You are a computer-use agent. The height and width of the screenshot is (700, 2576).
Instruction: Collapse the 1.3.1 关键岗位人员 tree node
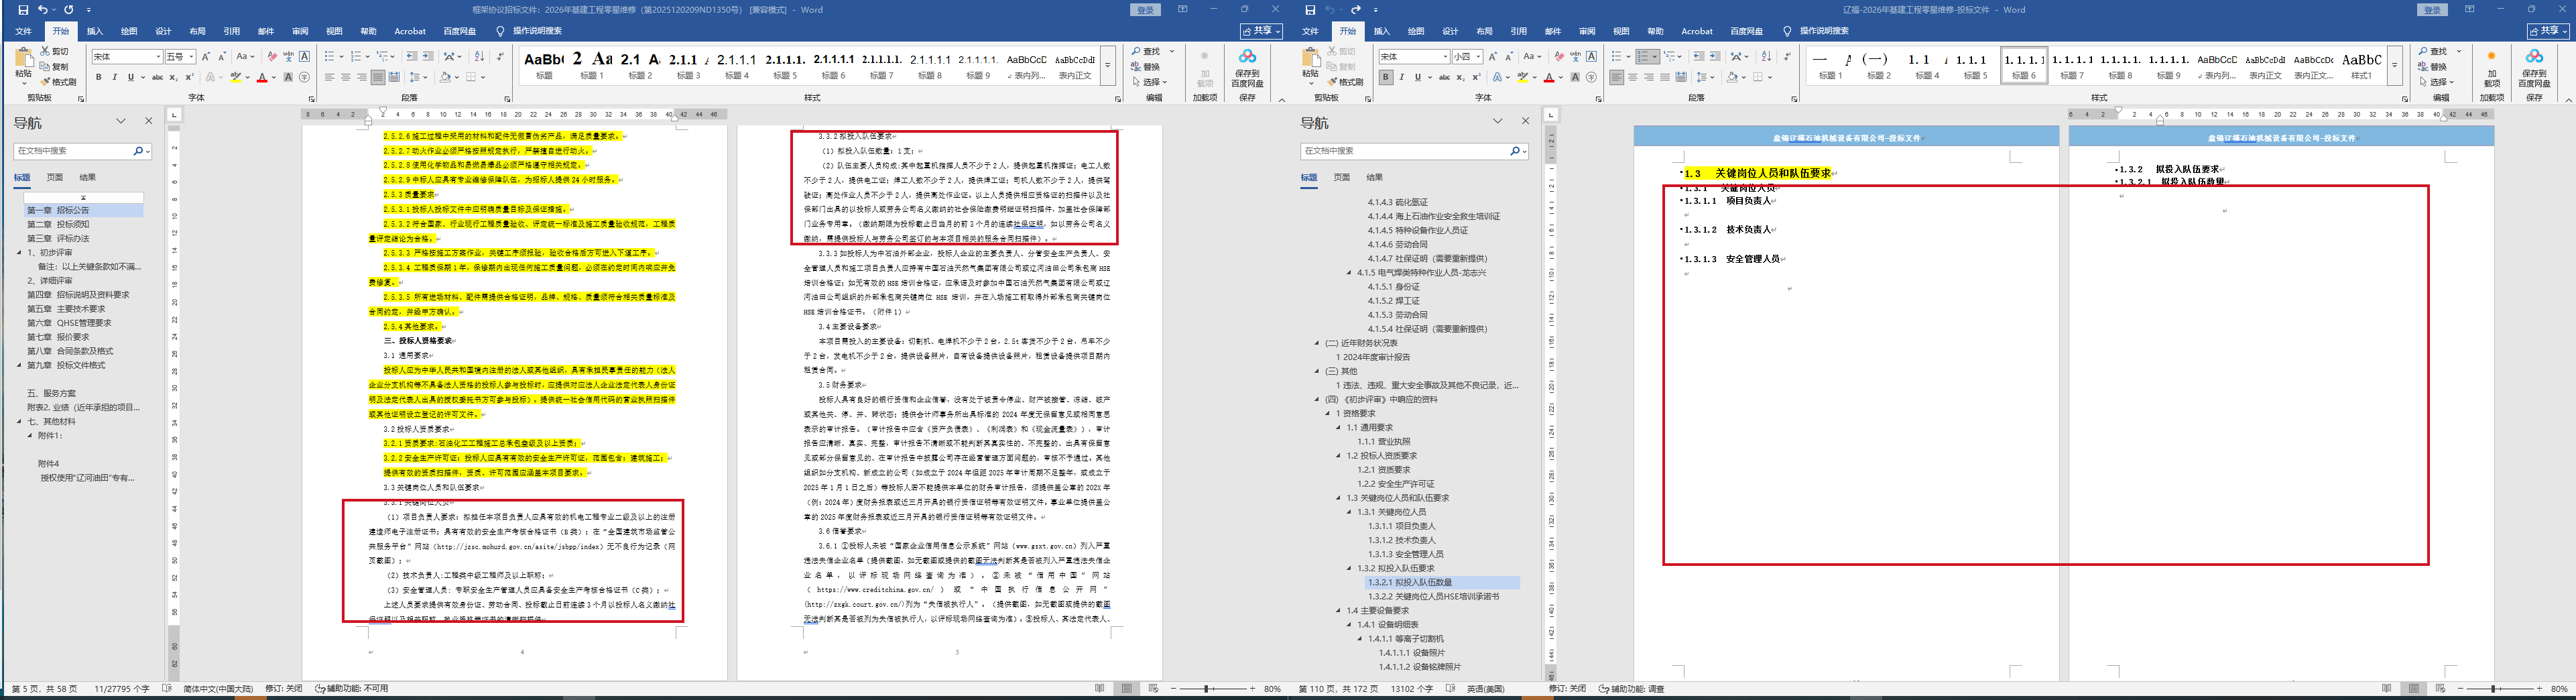pyautogui.click(x=1351, y=512)
